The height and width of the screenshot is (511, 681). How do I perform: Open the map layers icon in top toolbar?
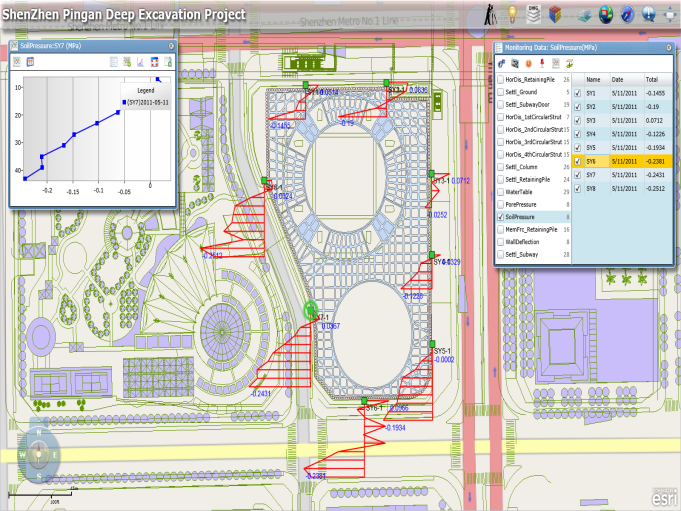click(x=584, y=16)
